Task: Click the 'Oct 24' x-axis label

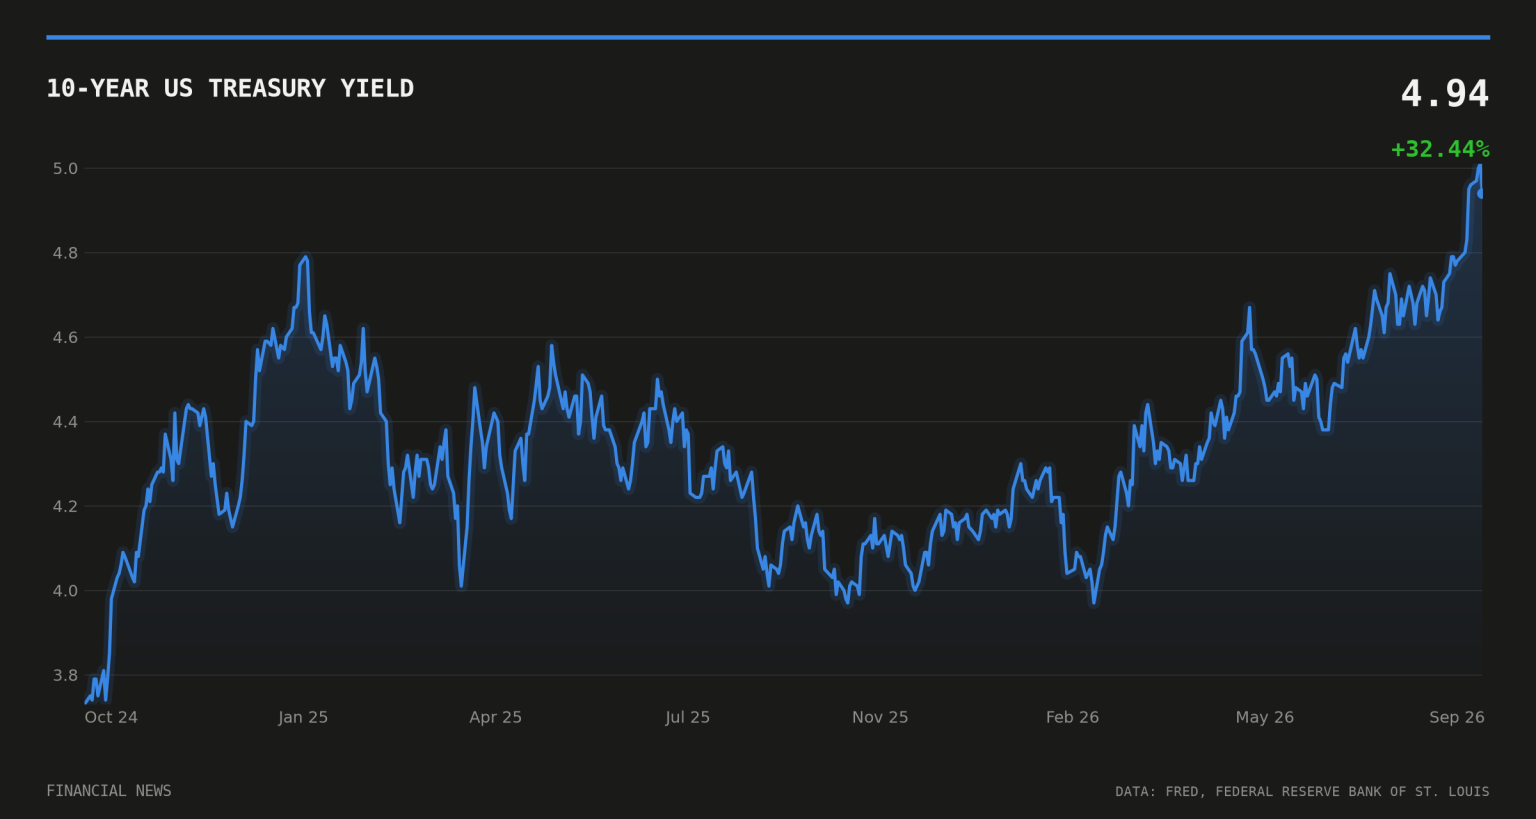Action: 111,717
